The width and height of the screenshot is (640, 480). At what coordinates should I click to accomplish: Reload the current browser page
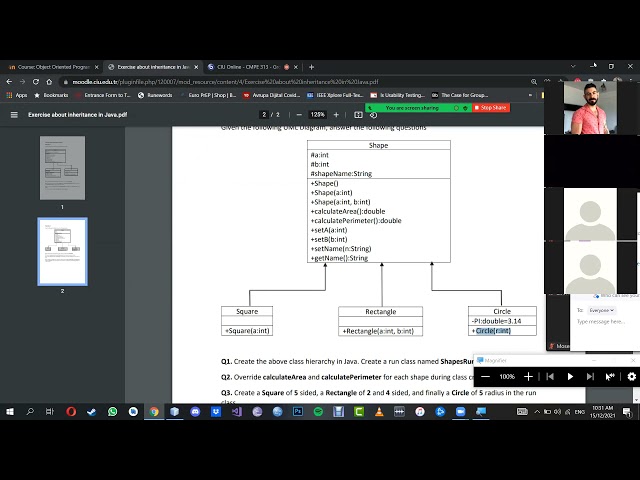click(x=36, y=82)
